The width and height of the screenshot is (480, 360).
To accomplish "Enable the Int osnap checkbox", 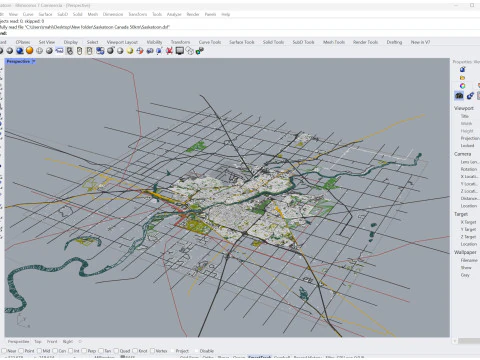I will [70, 351].
